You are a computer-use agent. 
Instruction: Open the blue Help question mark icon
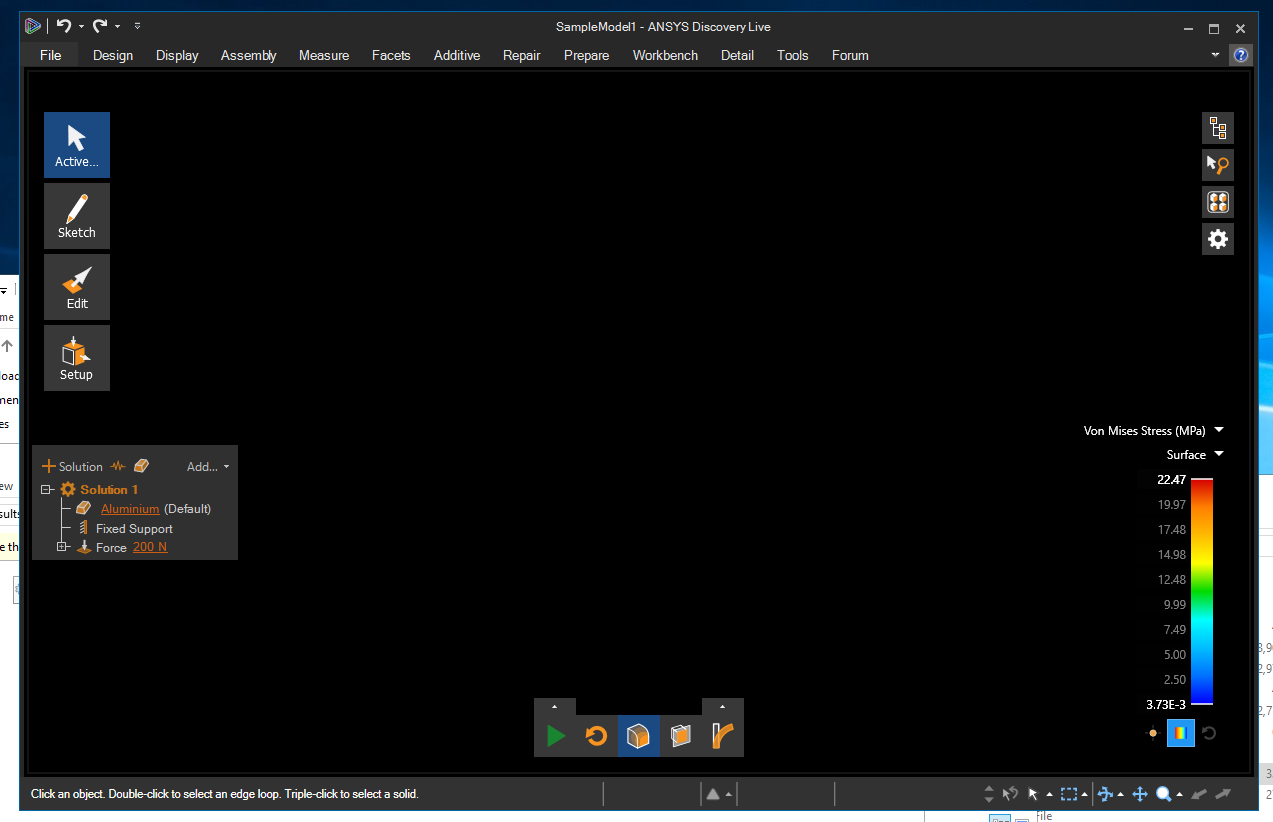[1241, 55]
